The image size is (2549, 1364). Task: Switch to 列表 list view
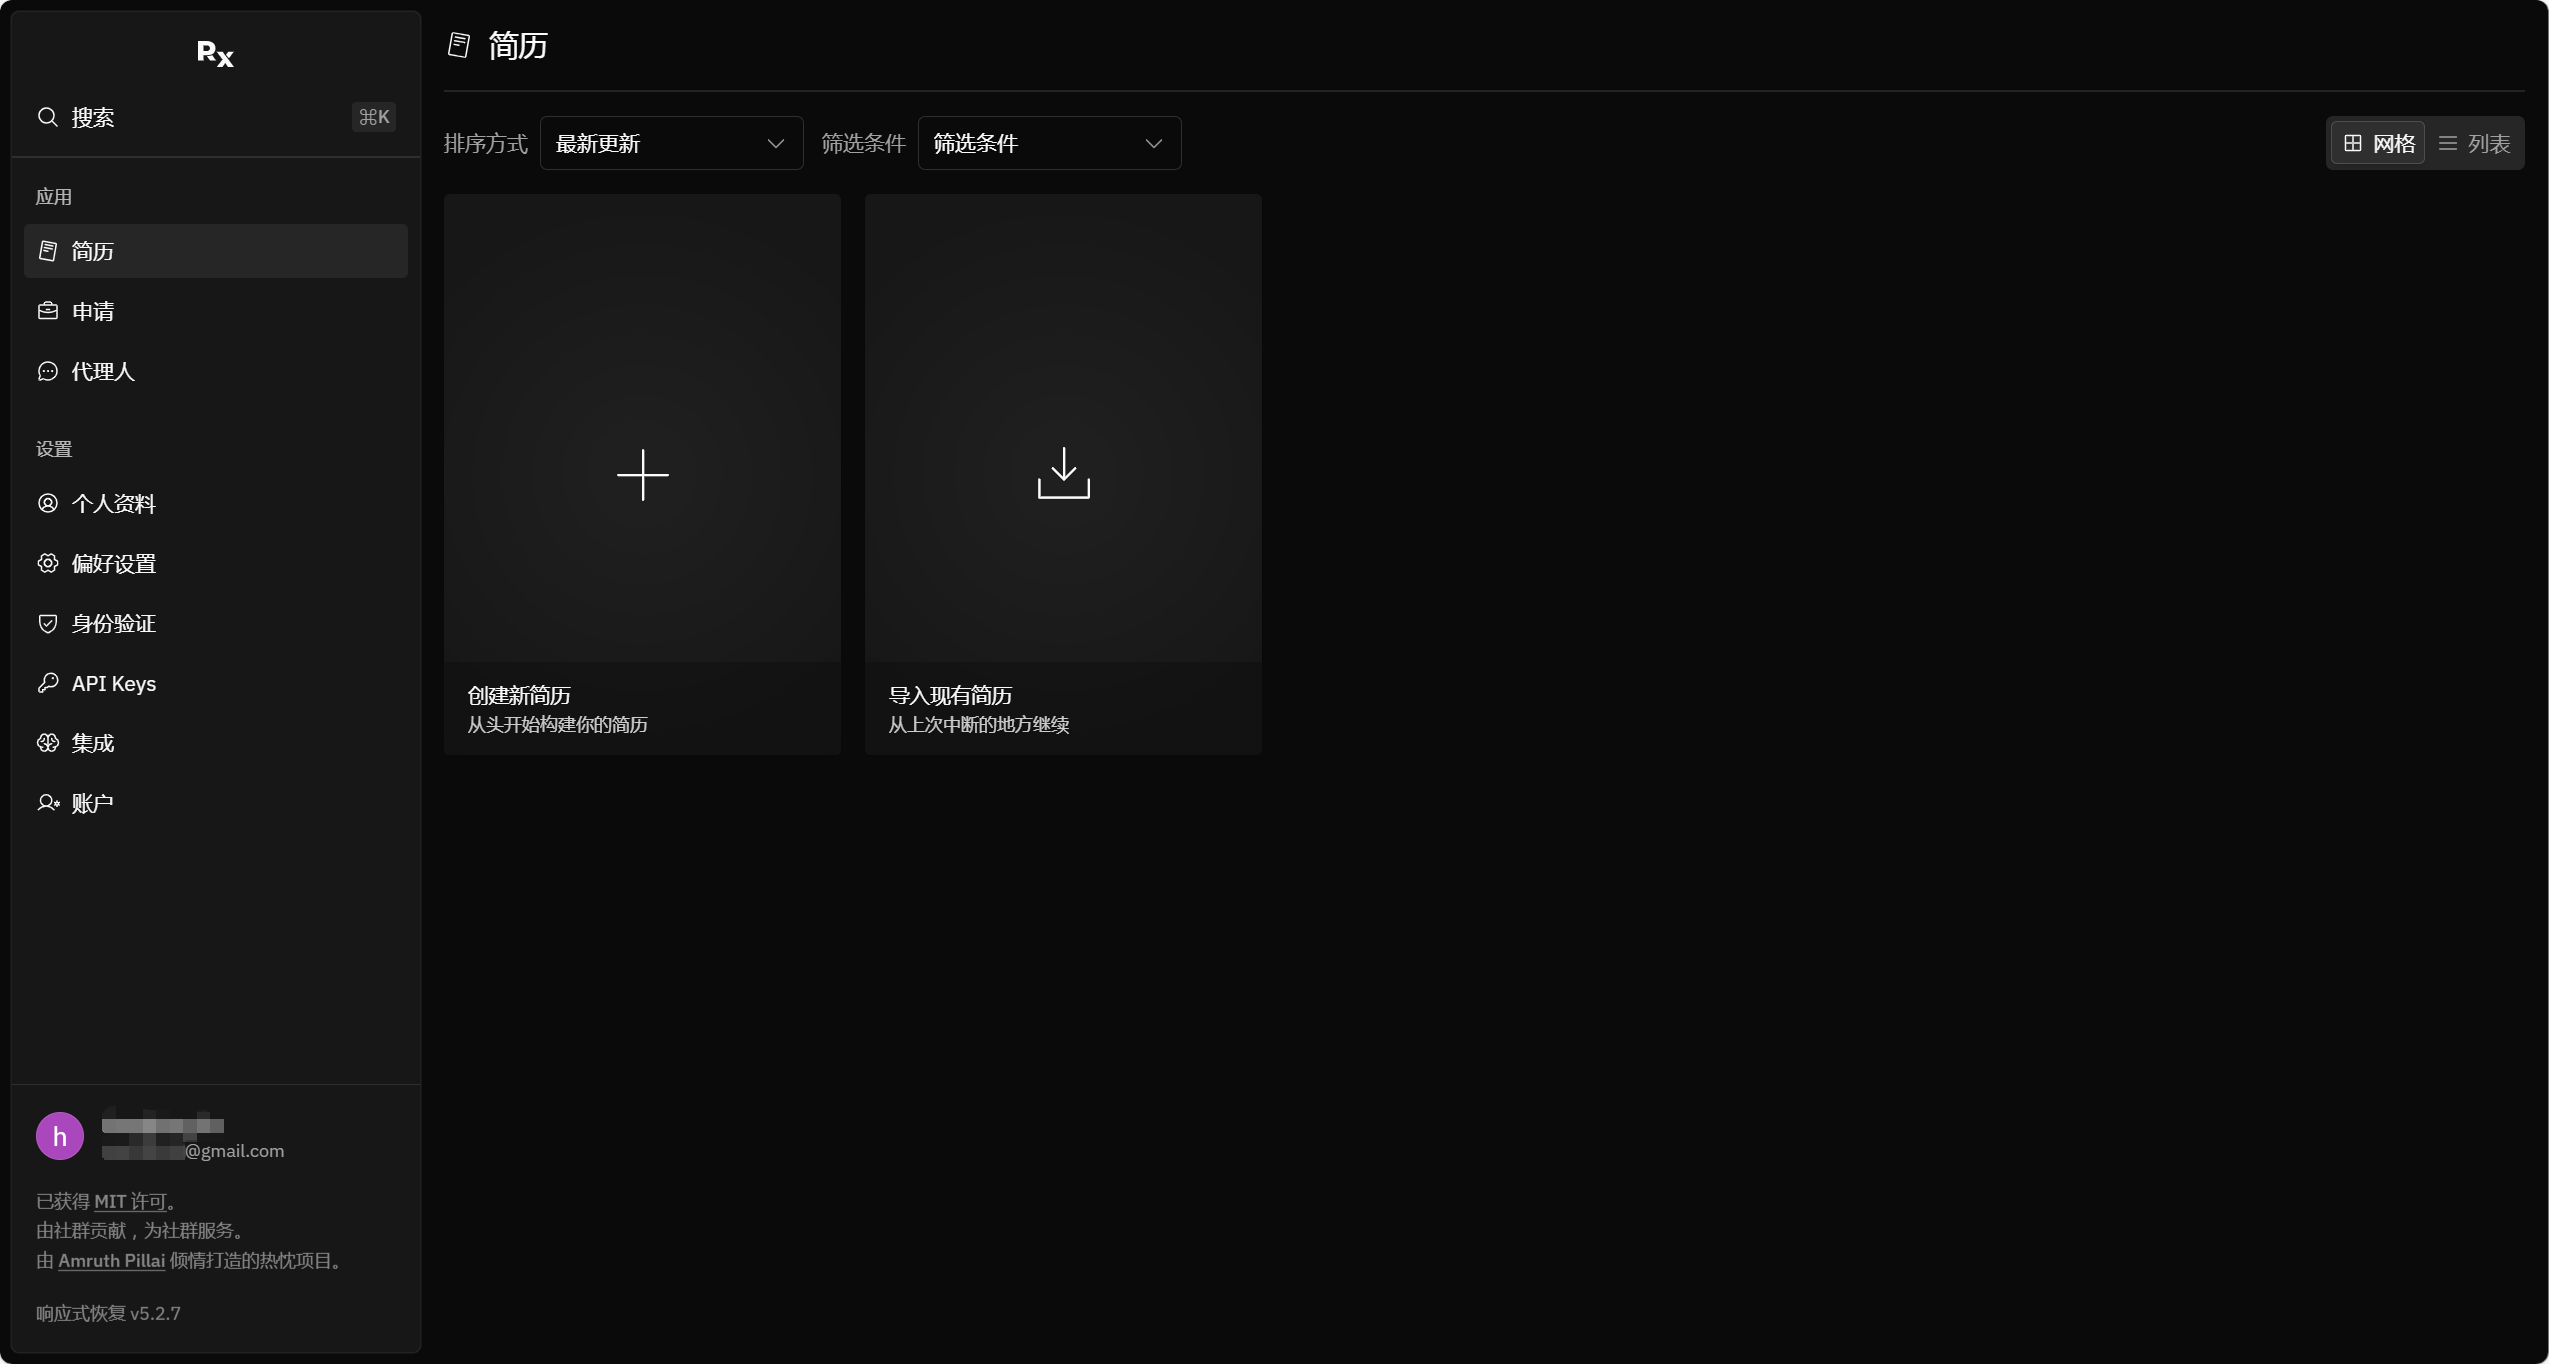coord(2474,143)
